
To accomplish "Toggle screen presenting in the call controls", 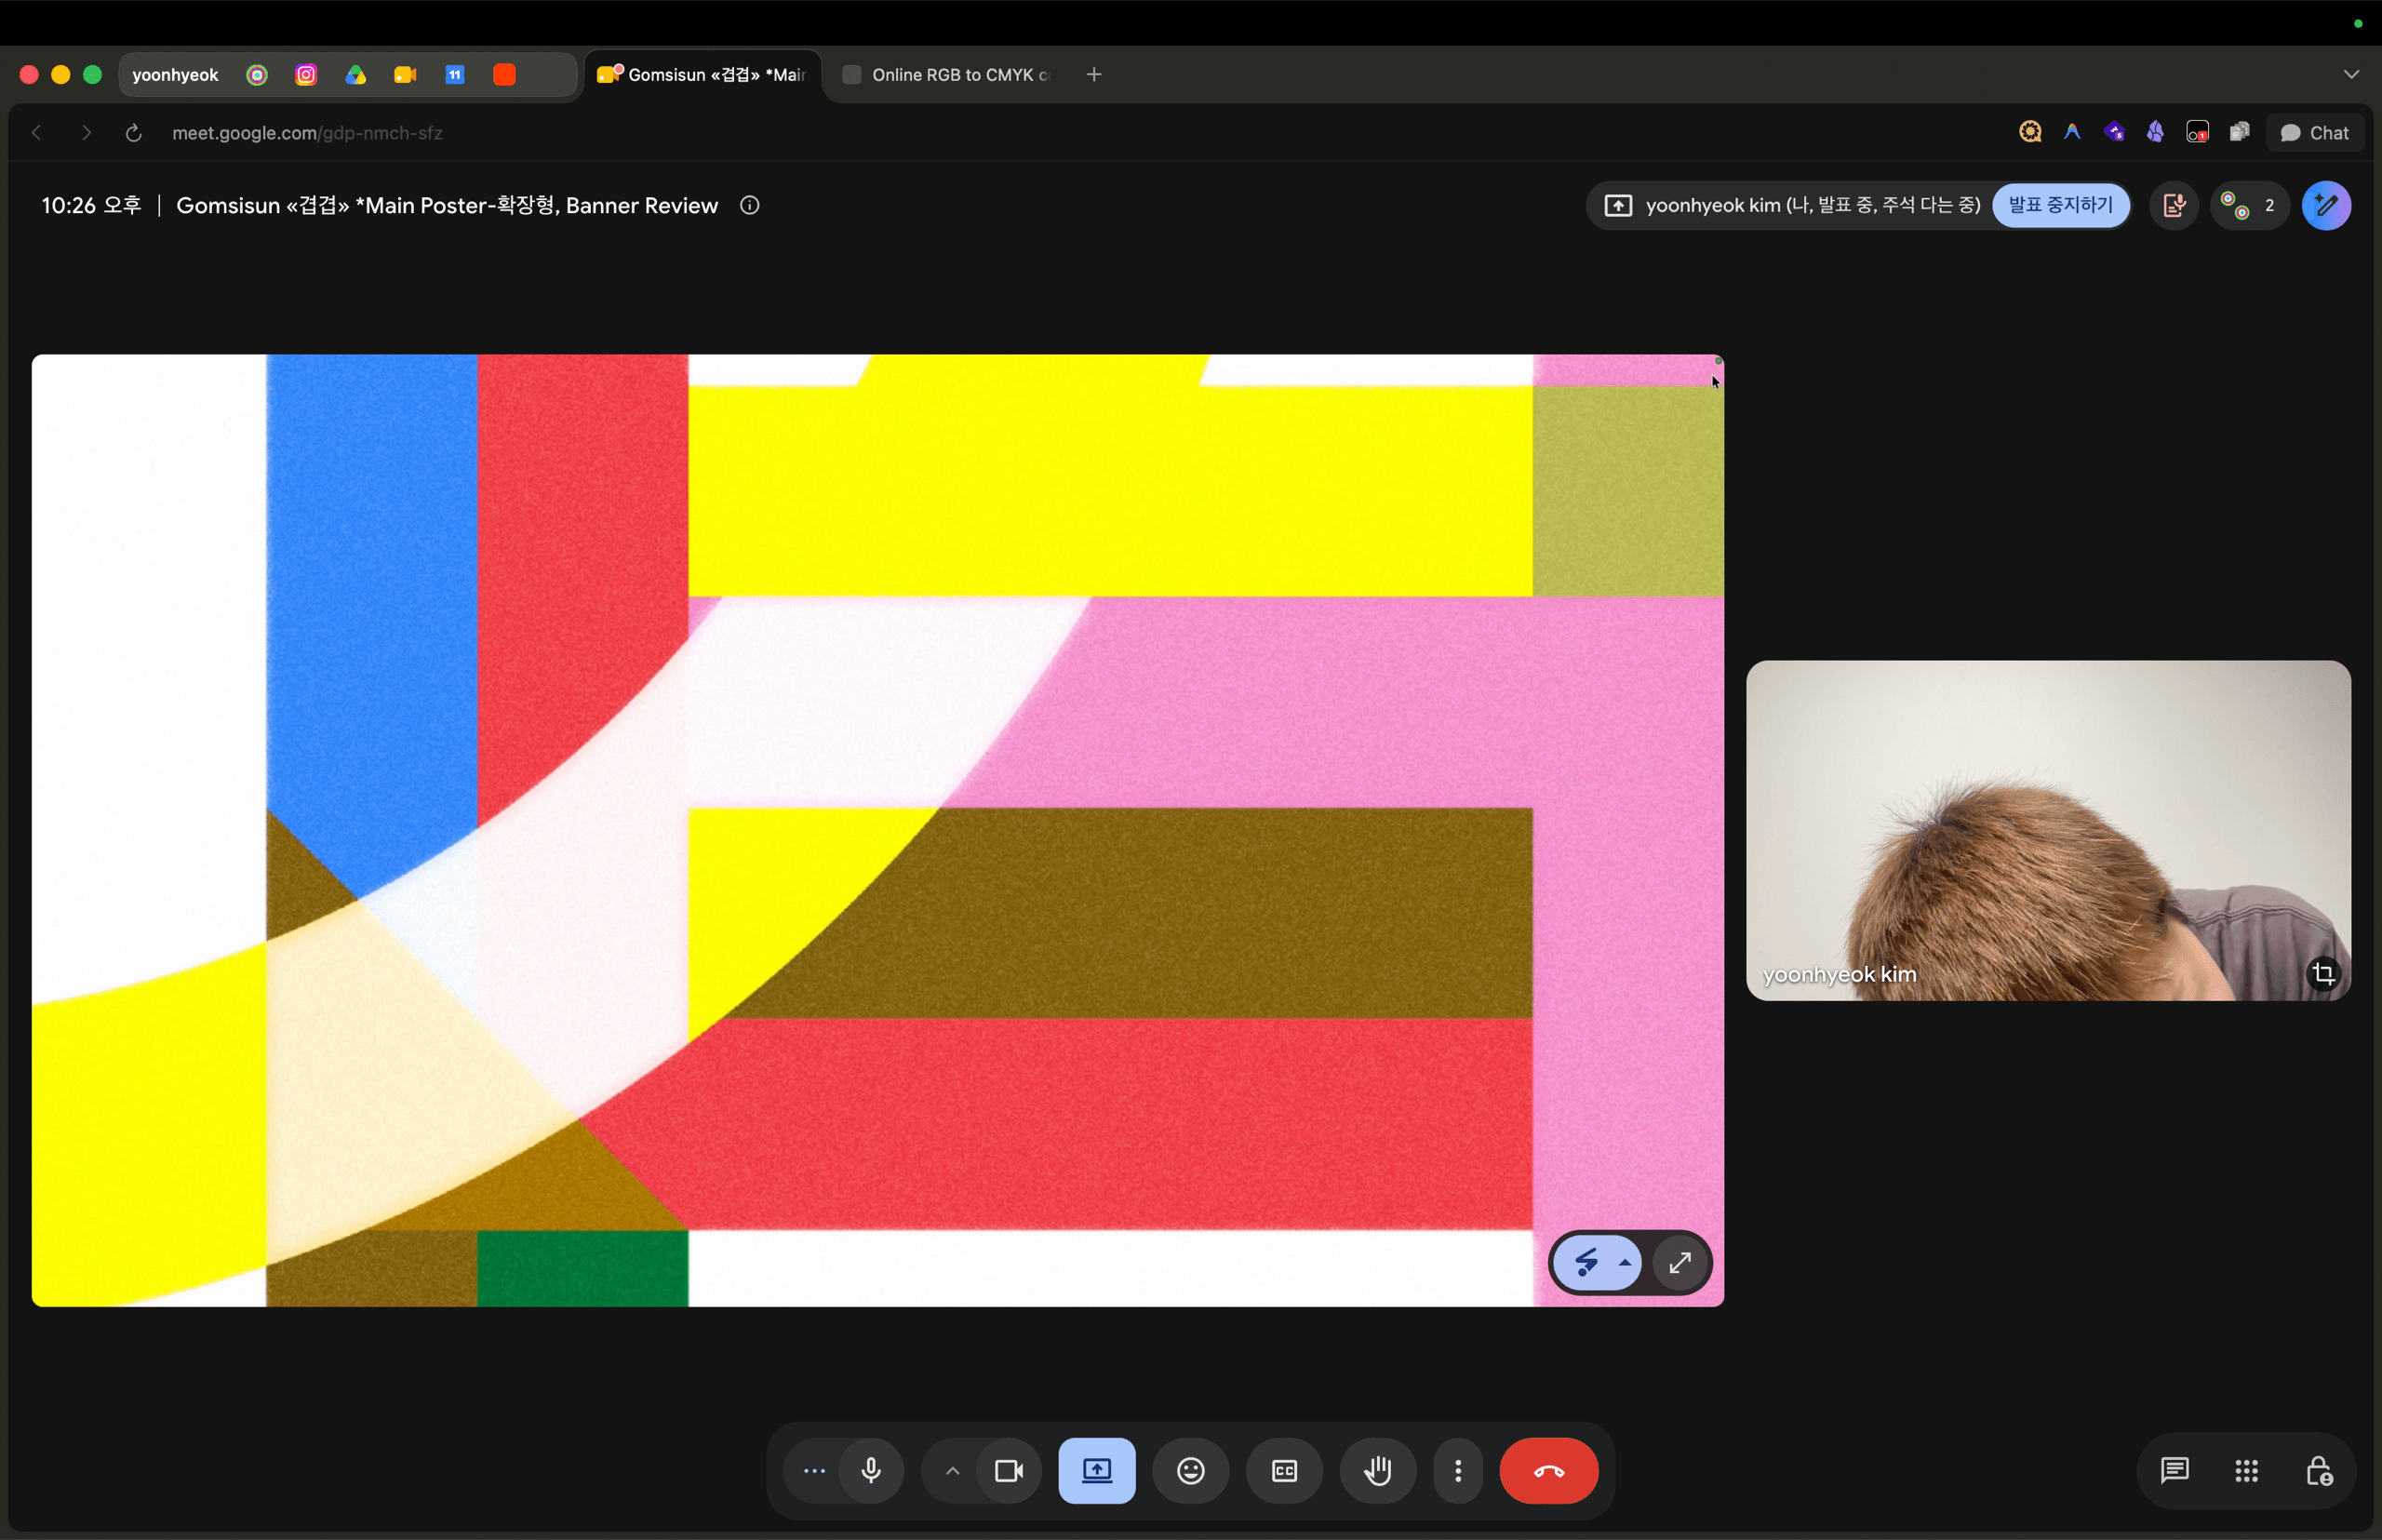I will [x=1097, y=1470].
